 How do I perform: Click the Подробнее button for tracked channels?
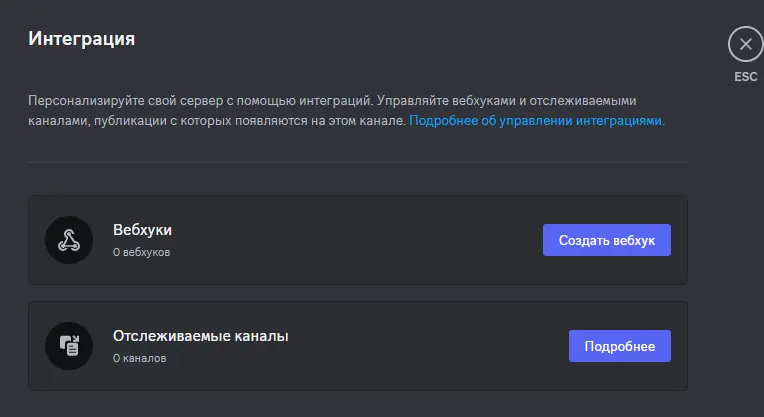(x=620, y=346)
